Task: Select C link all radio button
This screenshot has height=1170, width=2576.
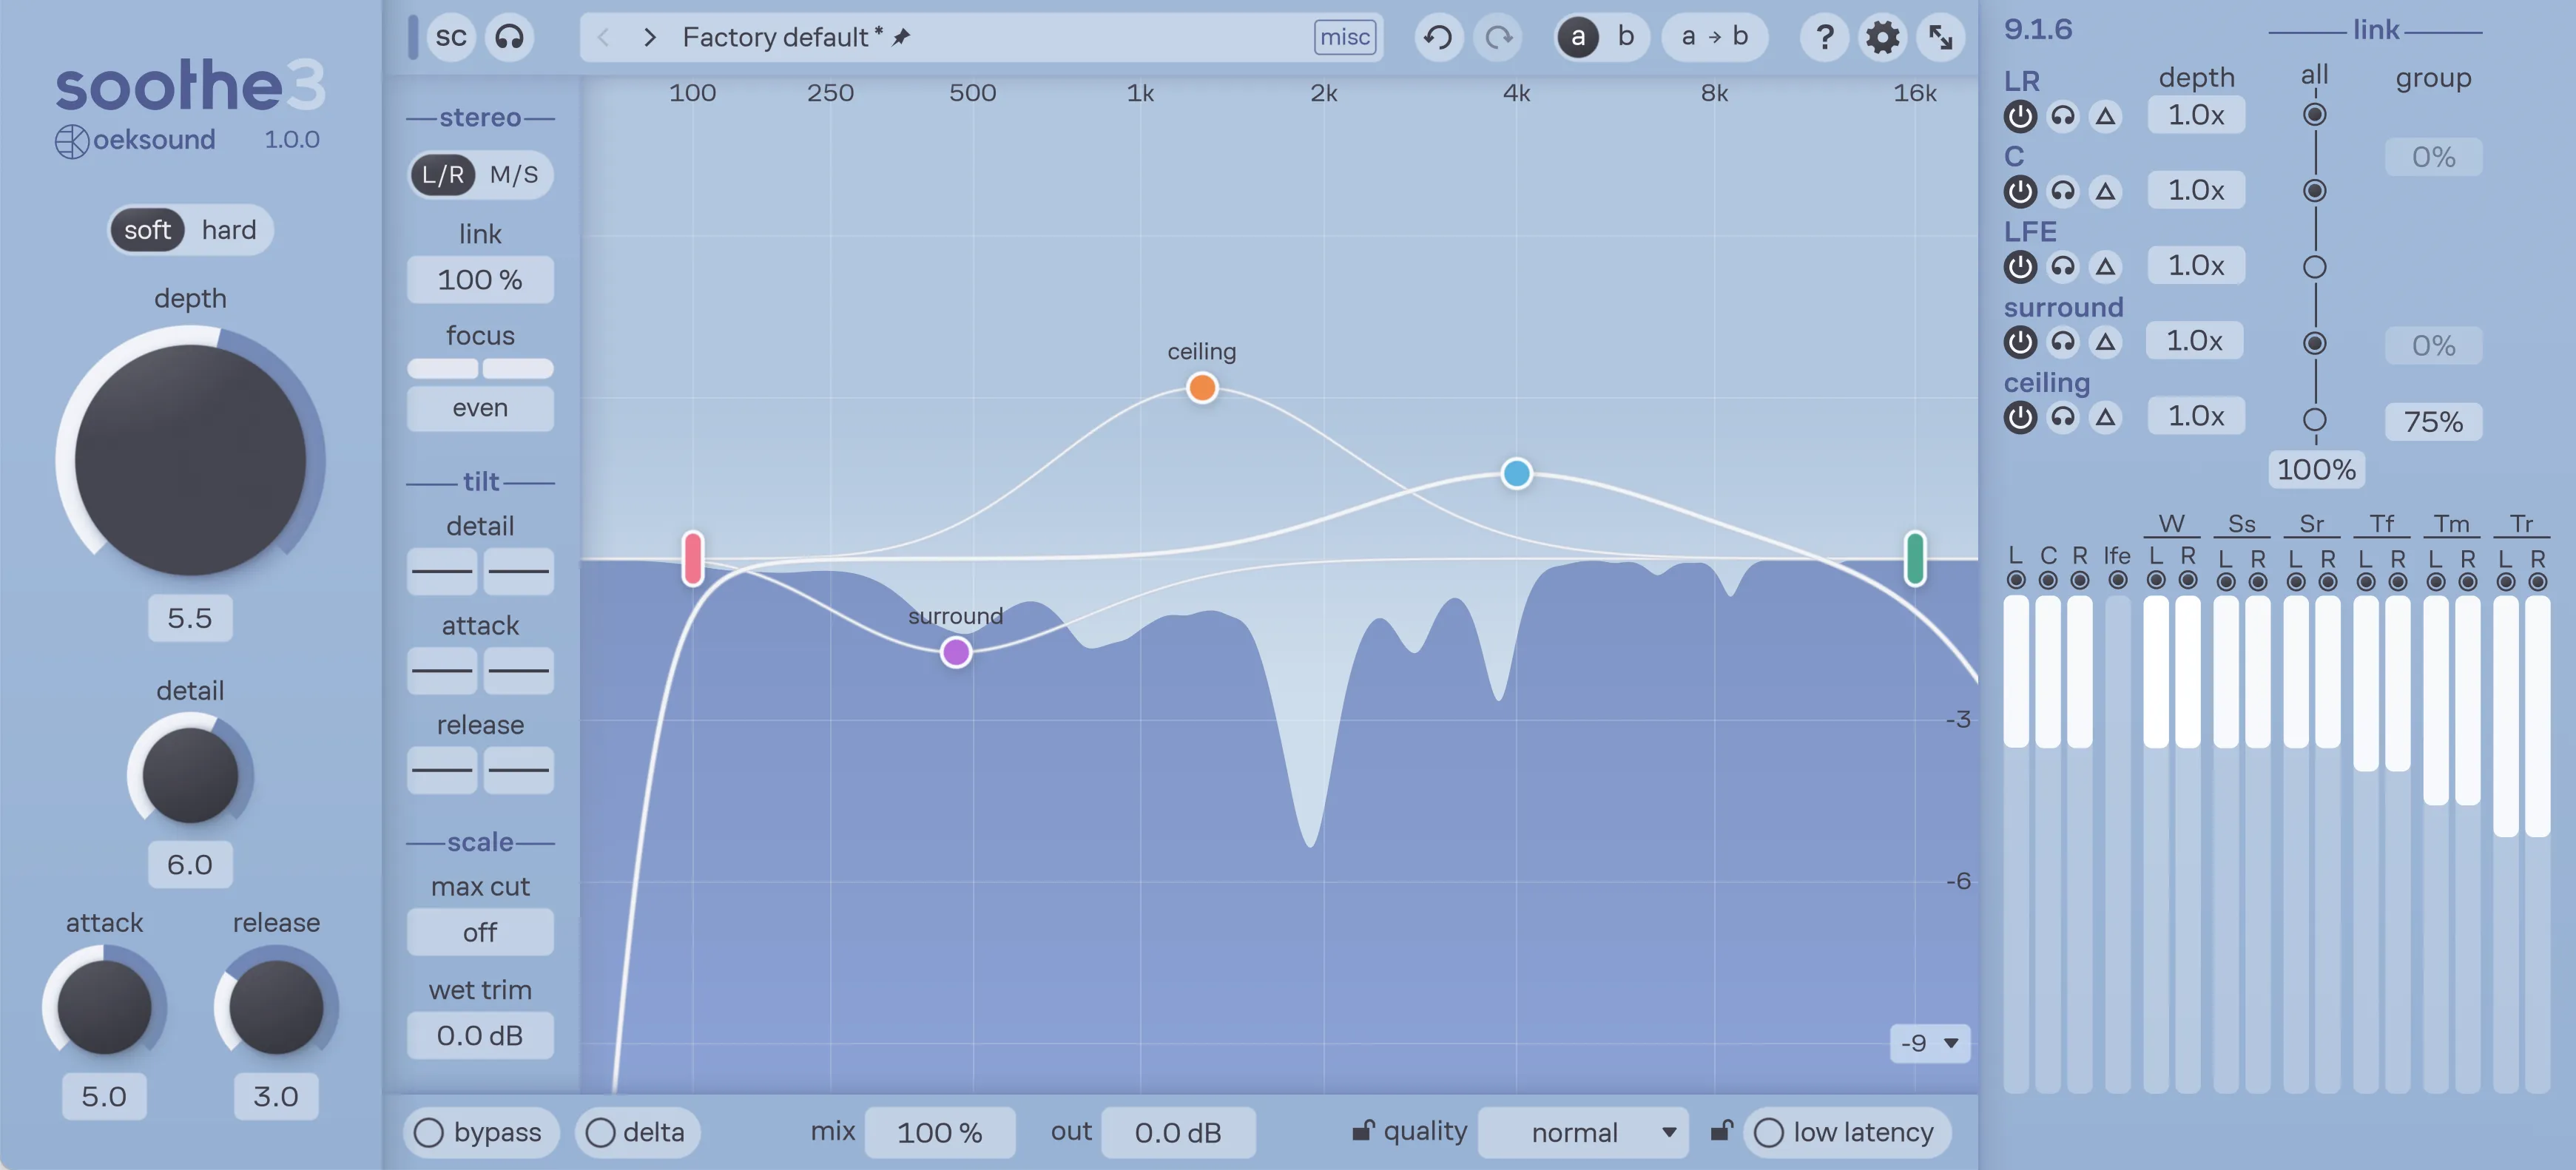Action: coord(2314,191)
